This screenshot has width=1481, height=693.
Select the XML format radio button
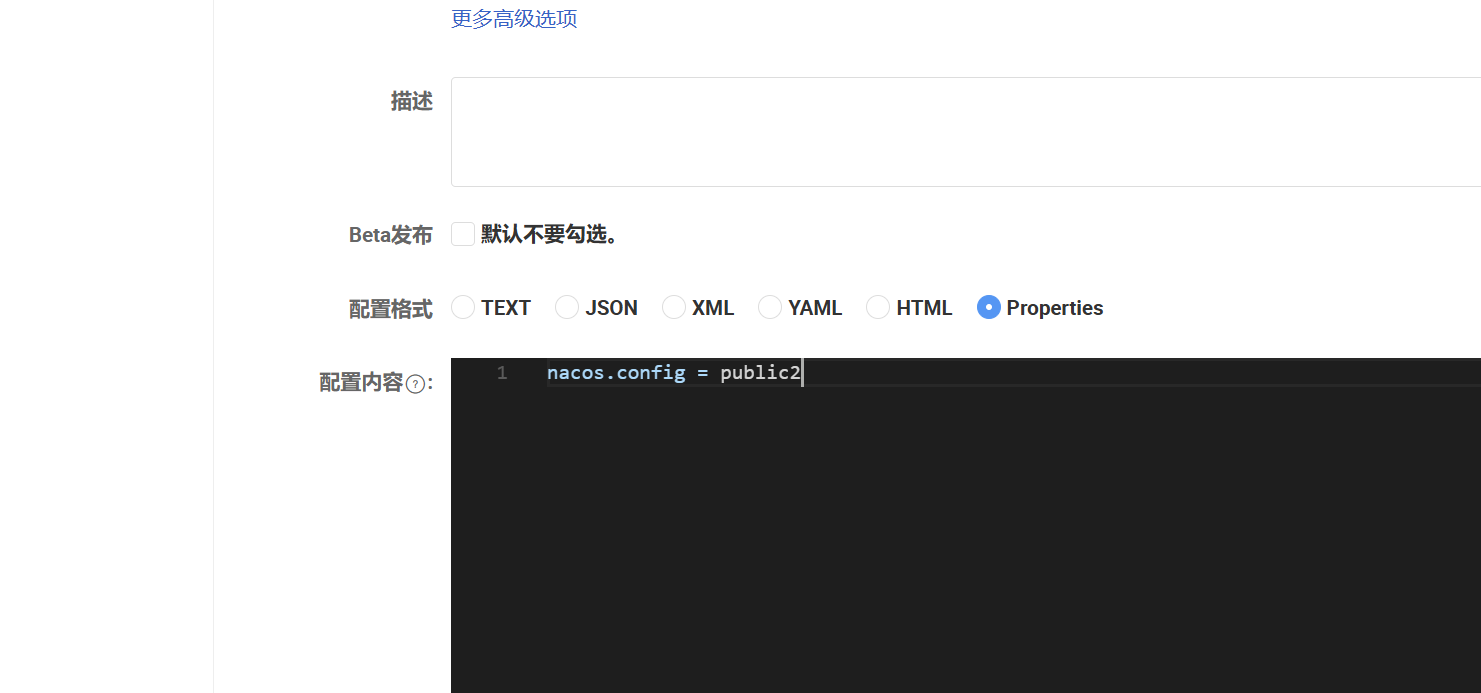point(674,307)
